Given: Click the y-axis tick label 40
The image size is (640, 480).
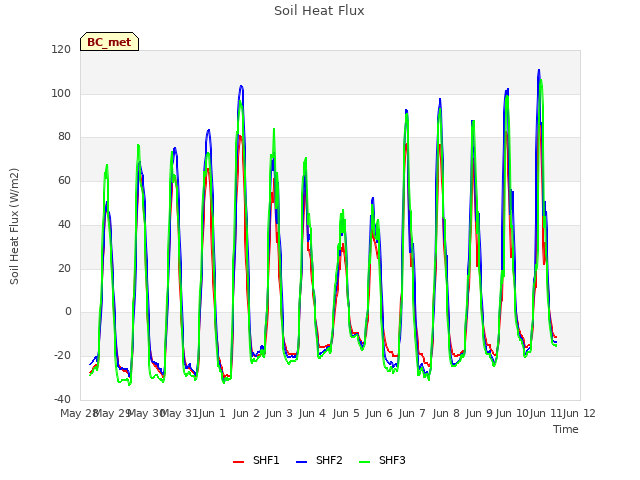Looking at the screenshot, I should coord(64,224).
